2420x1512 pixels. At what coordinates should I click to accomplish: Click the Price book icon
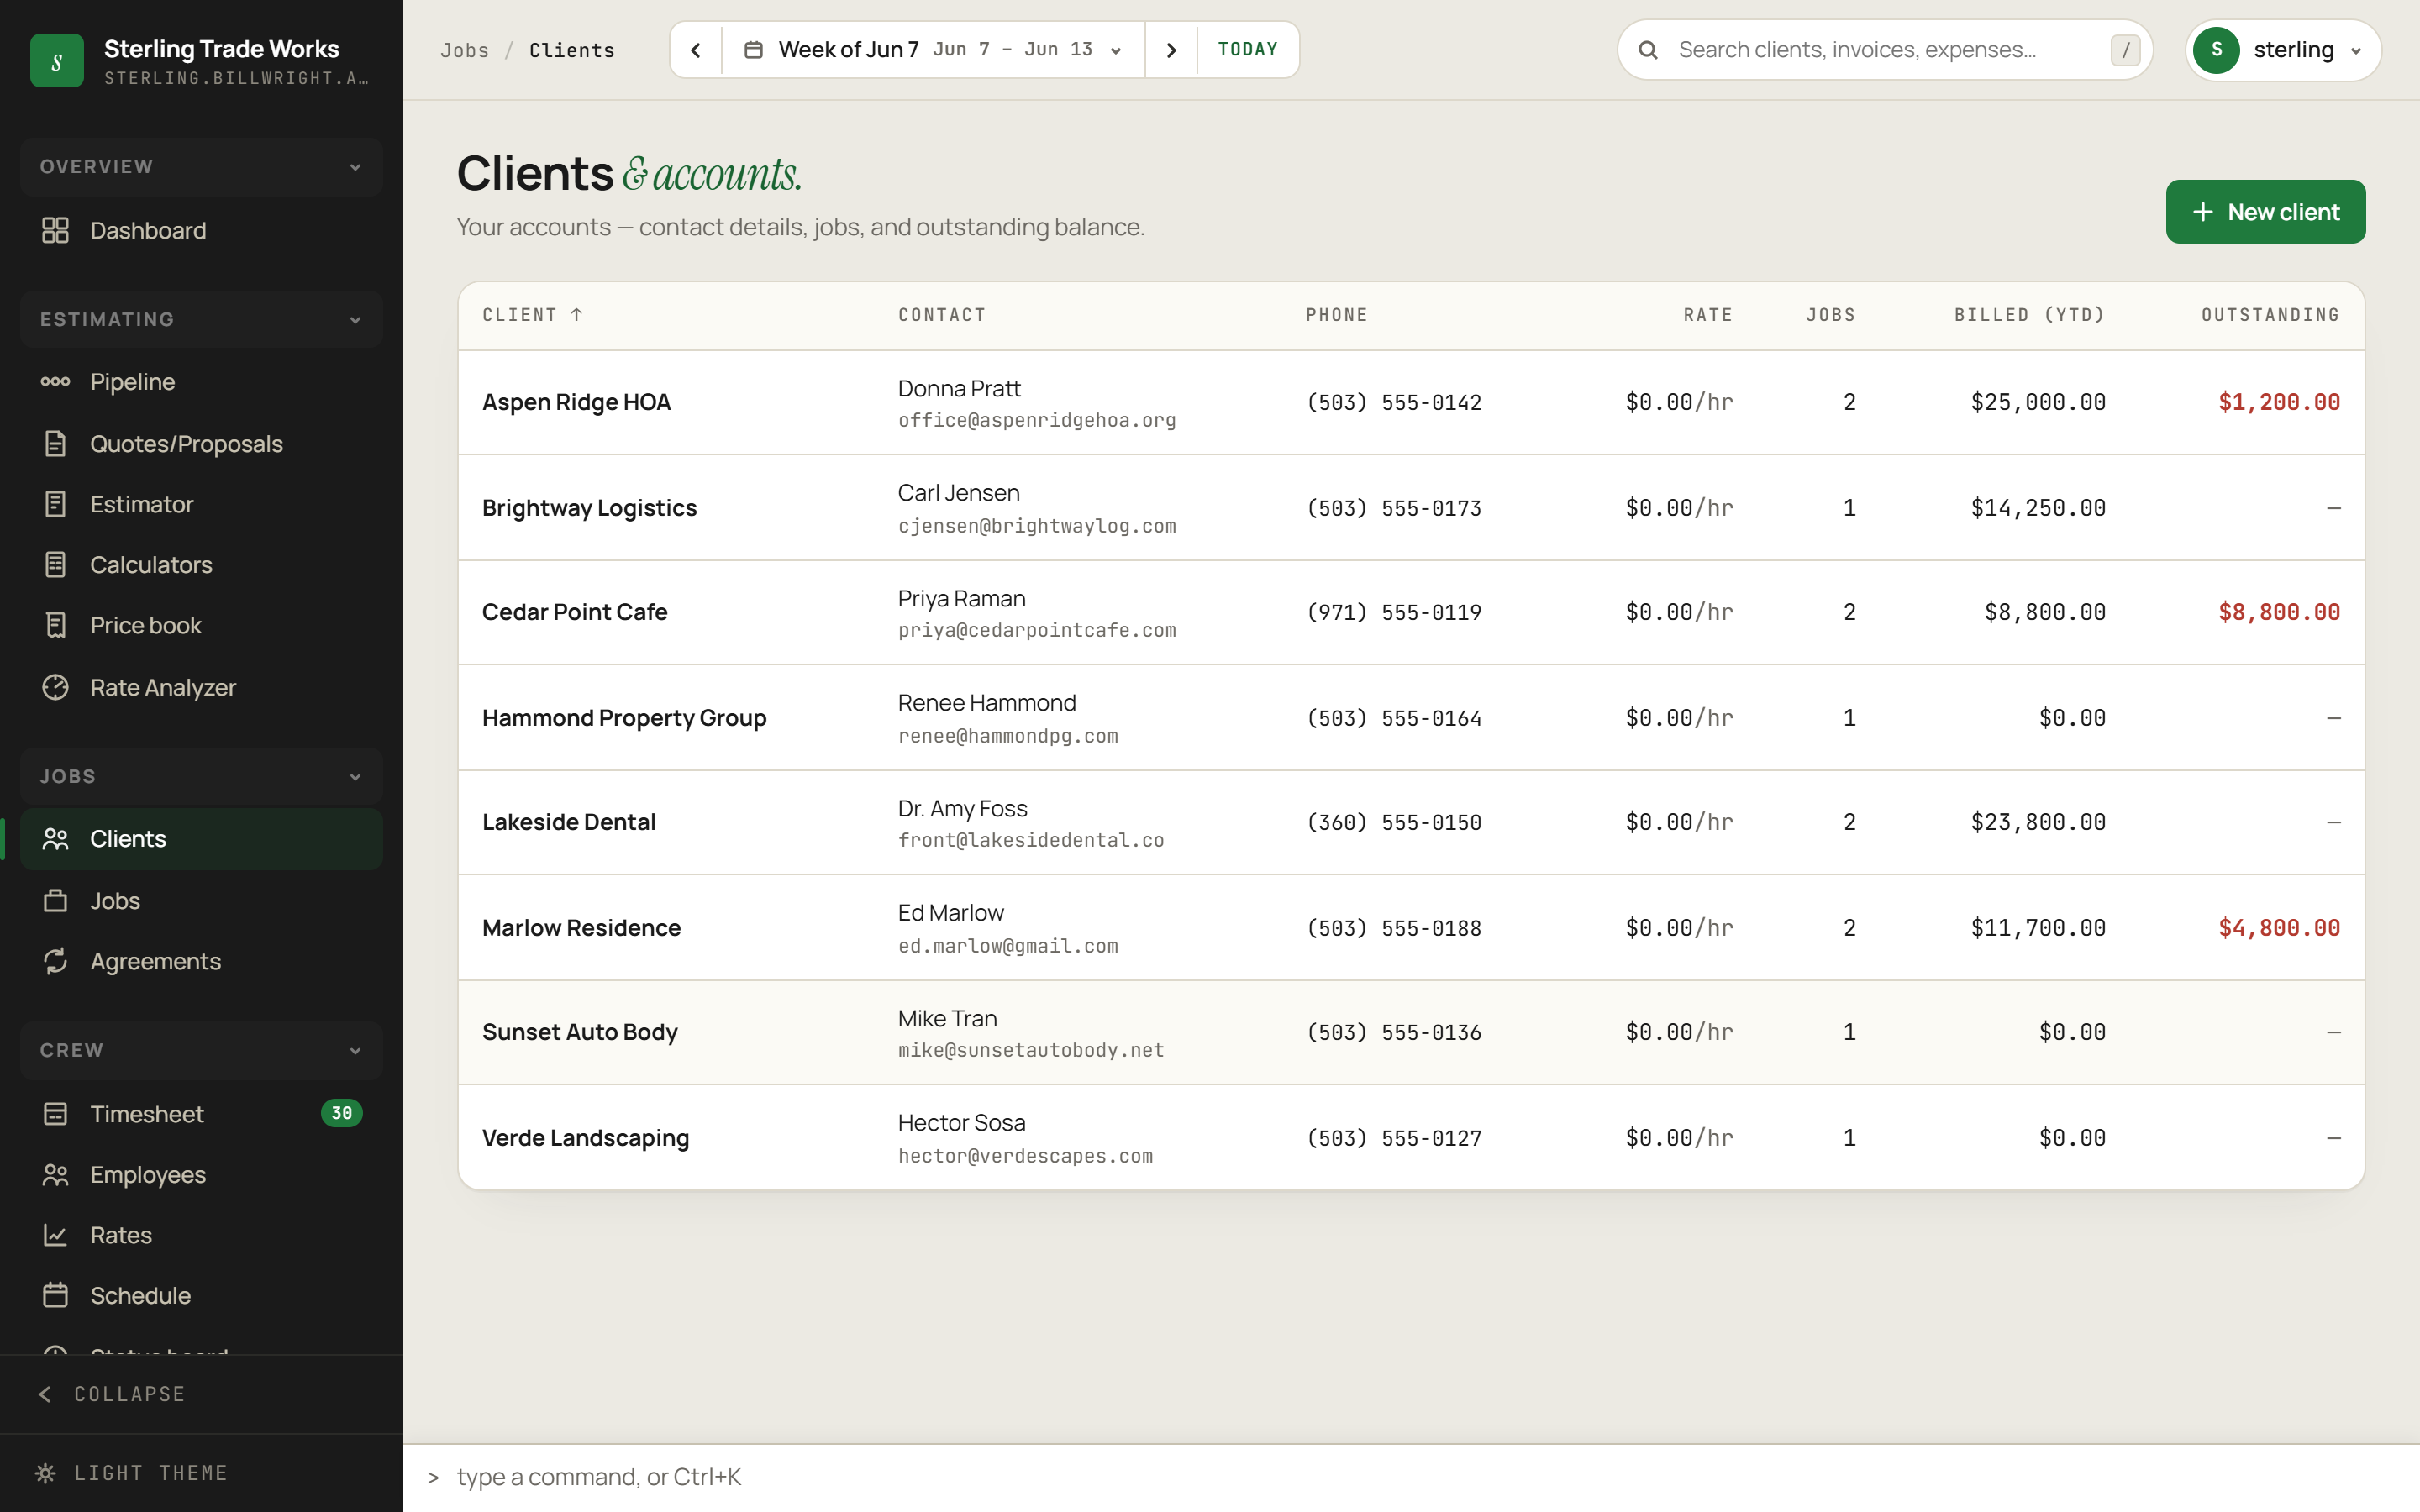click(x=55, y=625)
